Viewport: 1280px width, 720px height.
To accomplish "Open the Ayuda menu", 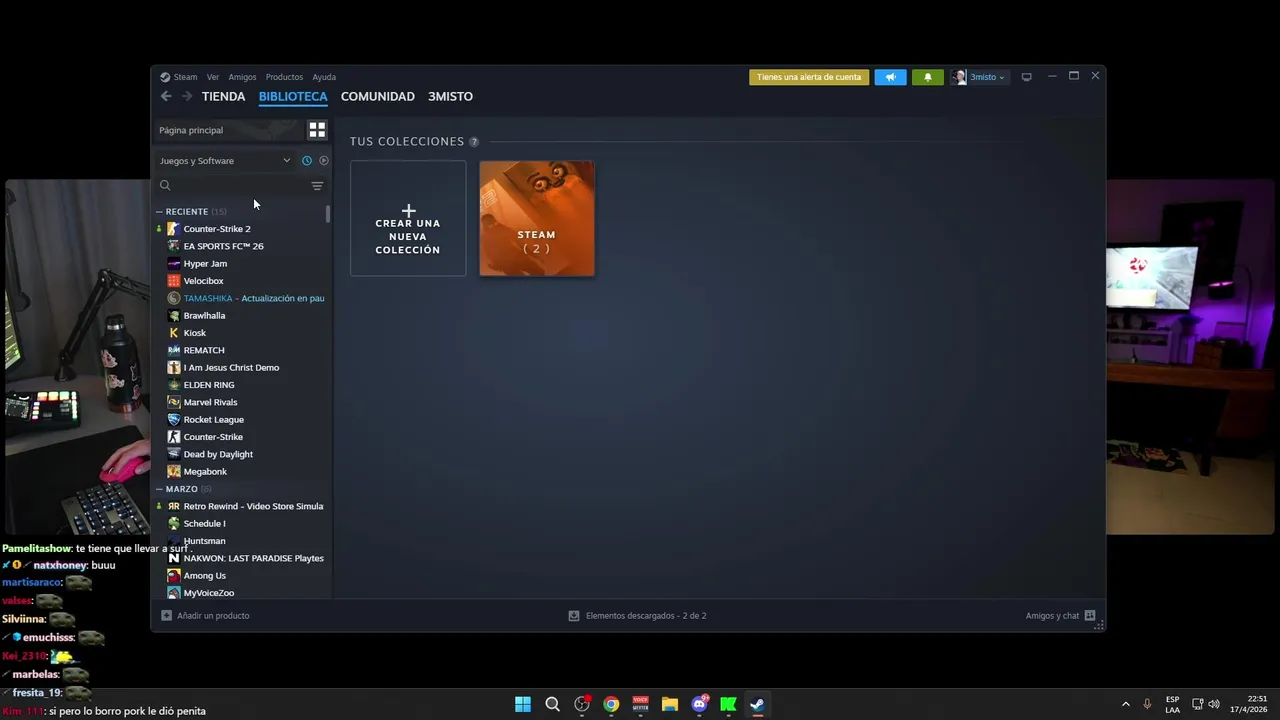I will pos(324,77).
